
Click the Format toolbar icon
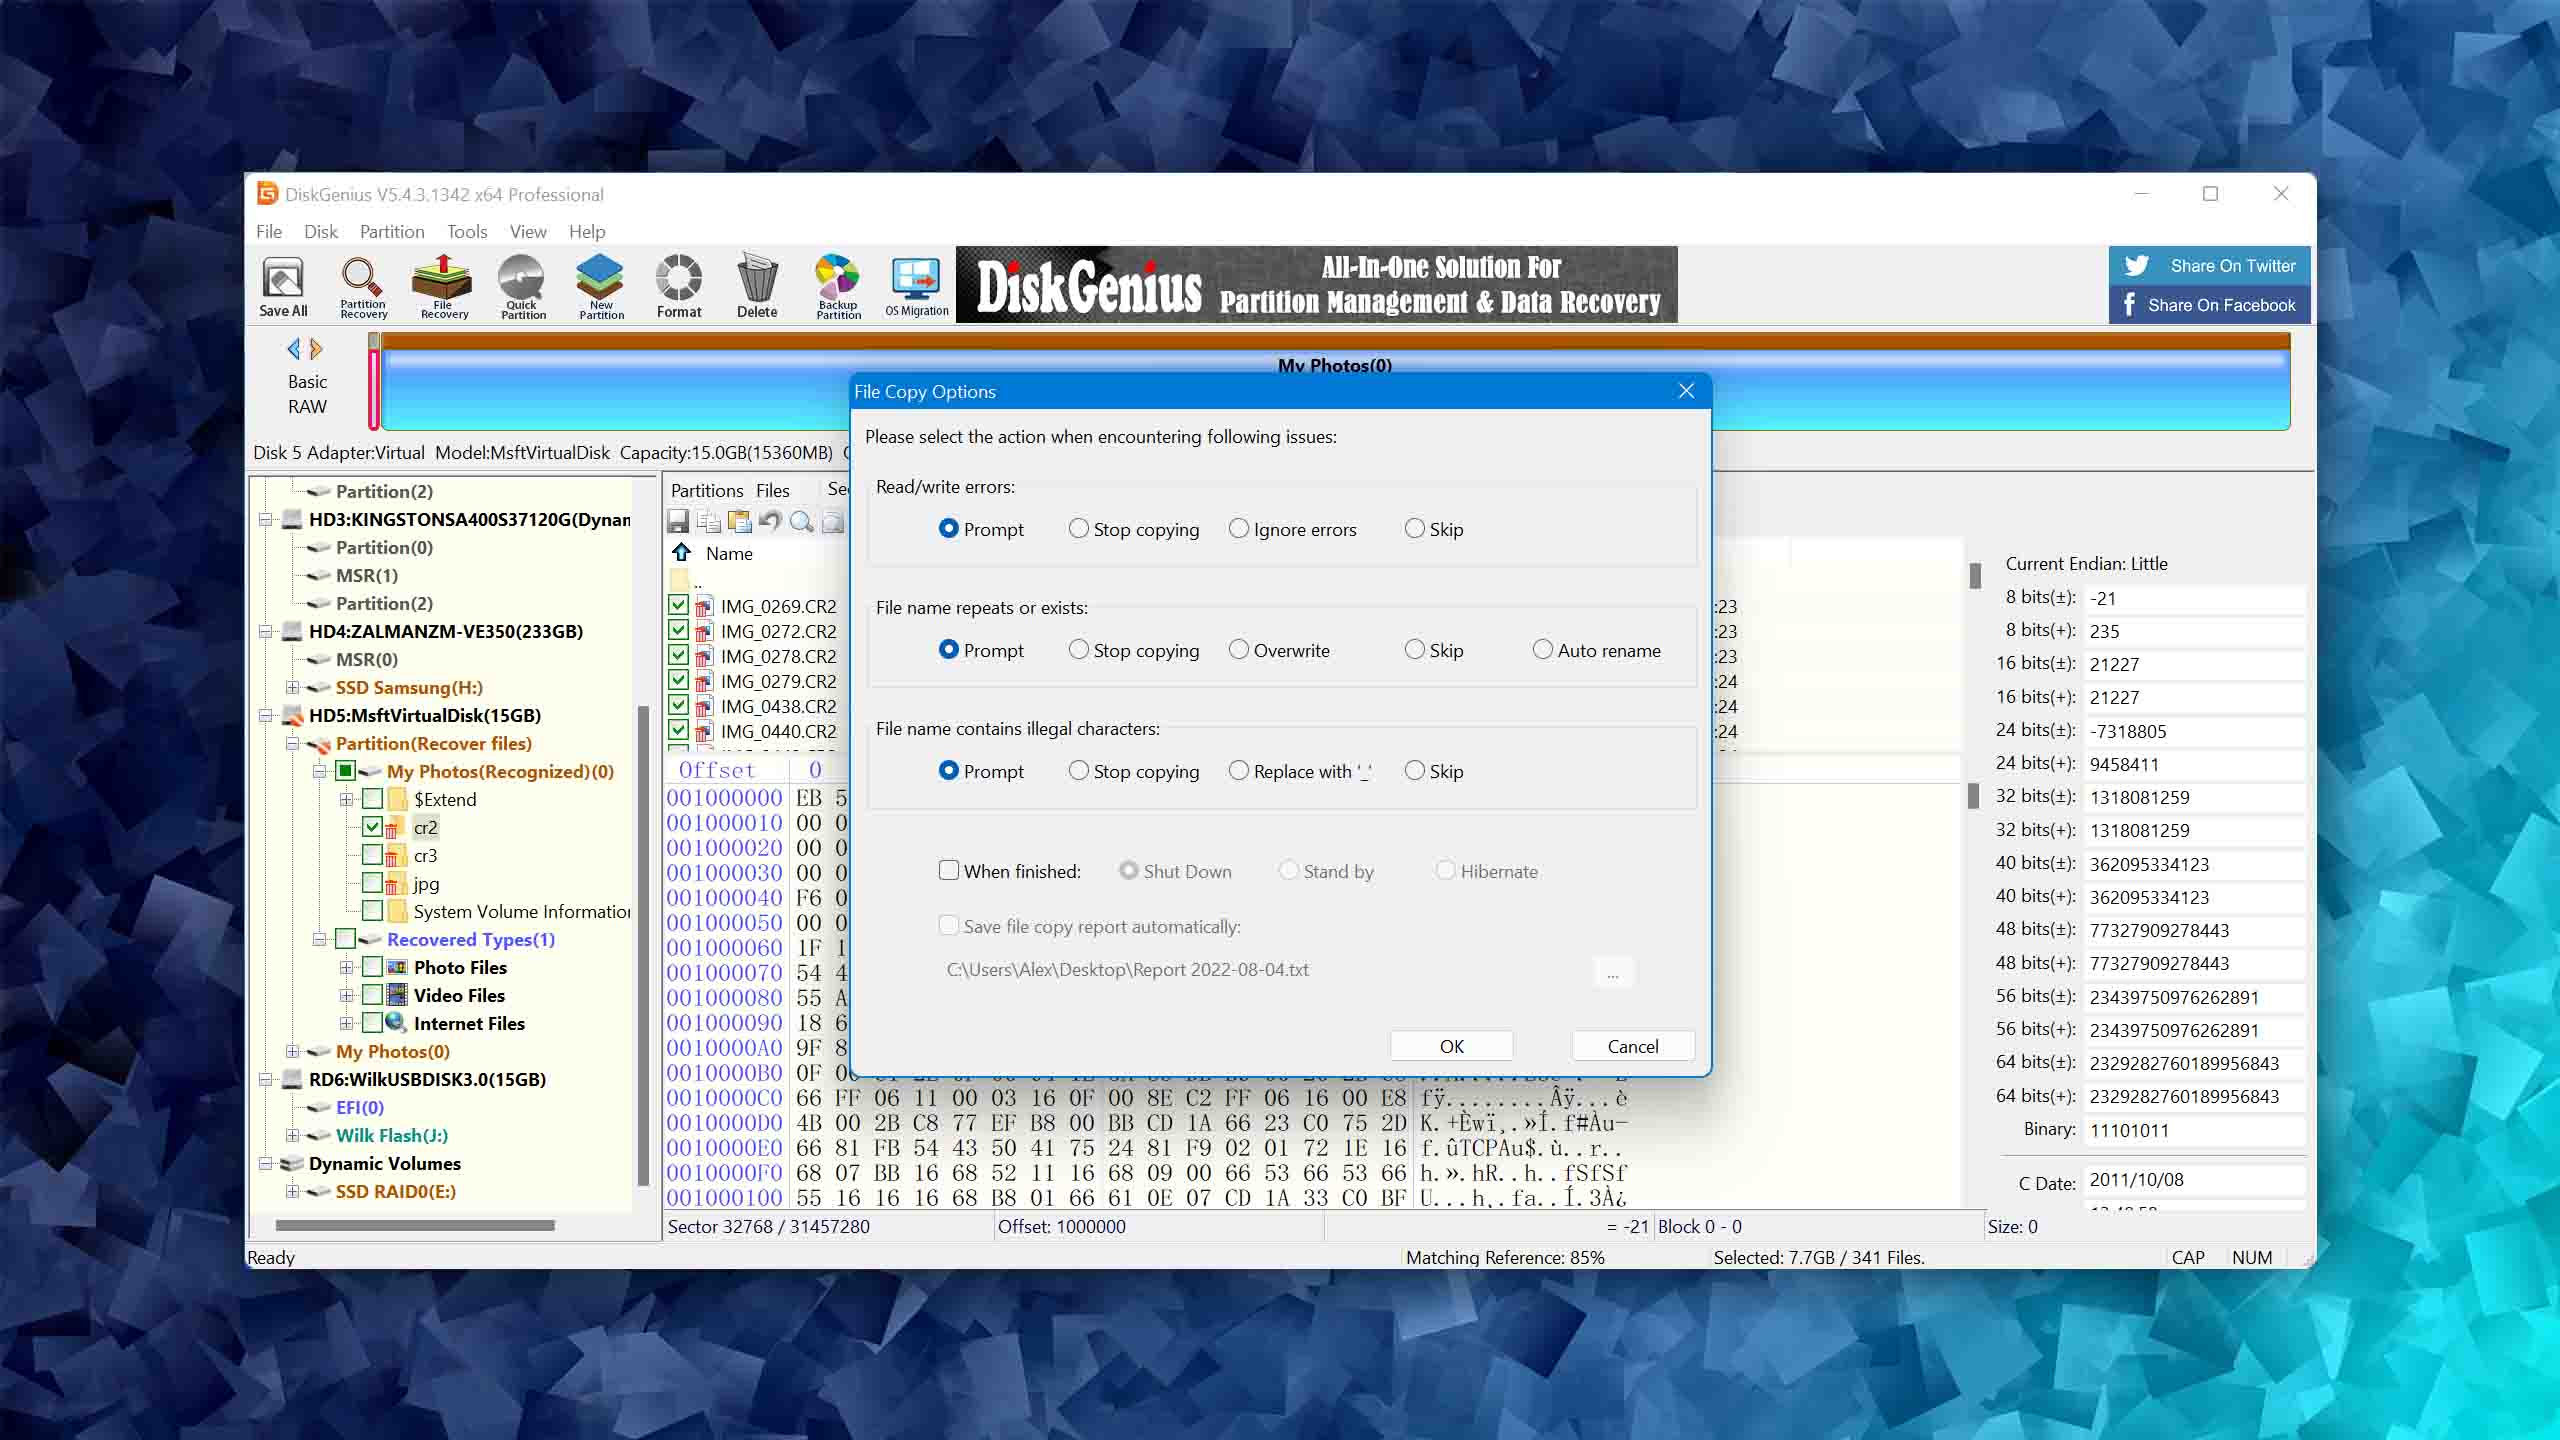679,287
